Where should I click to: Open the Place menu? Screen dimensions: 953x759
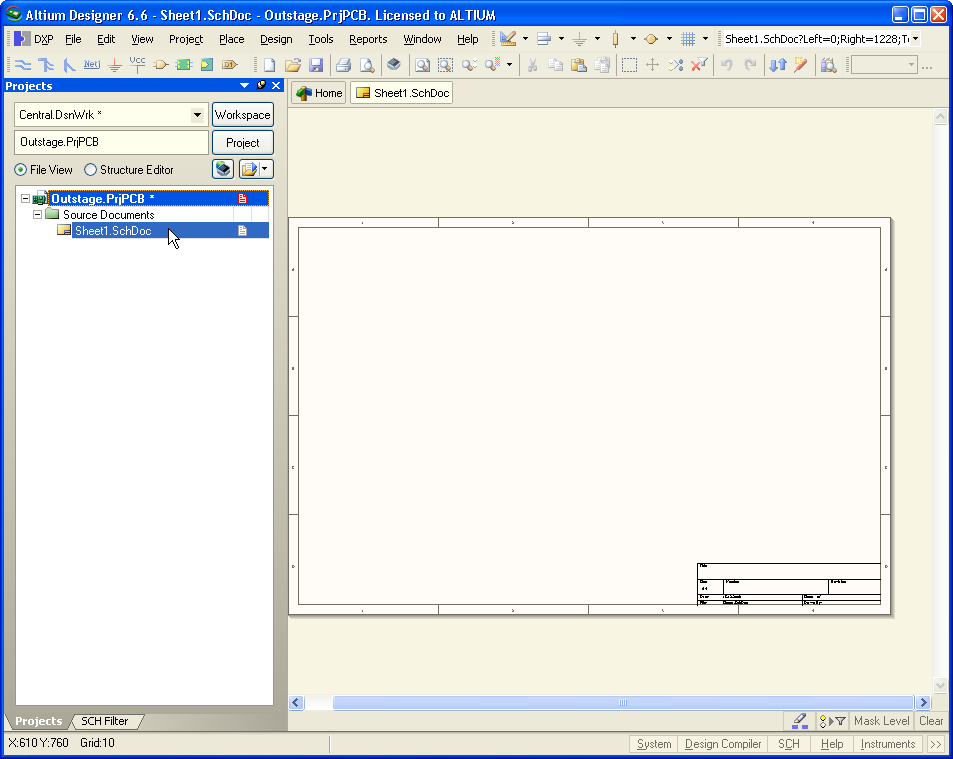(x=231, y=39)
